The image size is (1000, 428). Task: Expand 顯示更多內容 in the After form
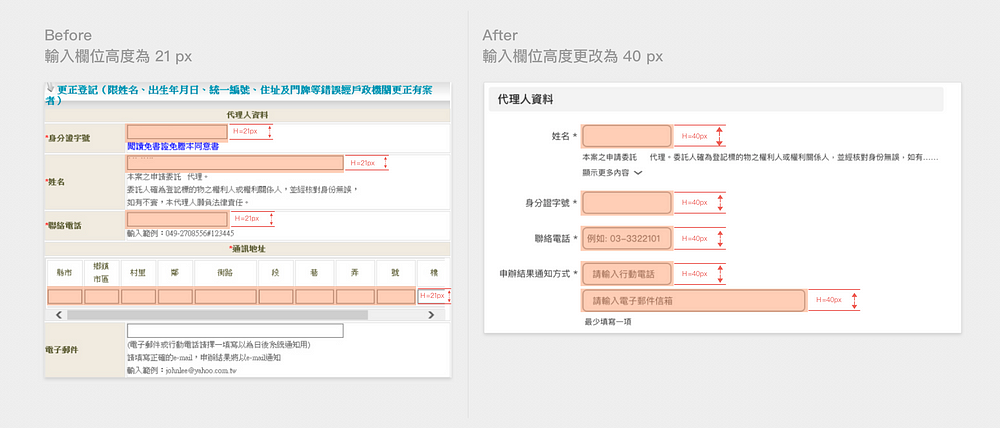pos(612,172)
